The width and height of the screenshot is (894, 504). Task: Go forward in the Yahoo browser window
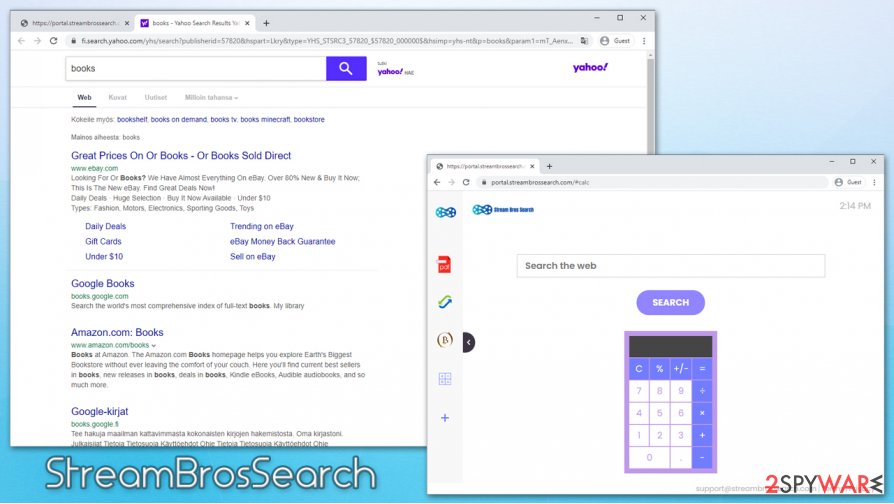[x=38, y=41]
